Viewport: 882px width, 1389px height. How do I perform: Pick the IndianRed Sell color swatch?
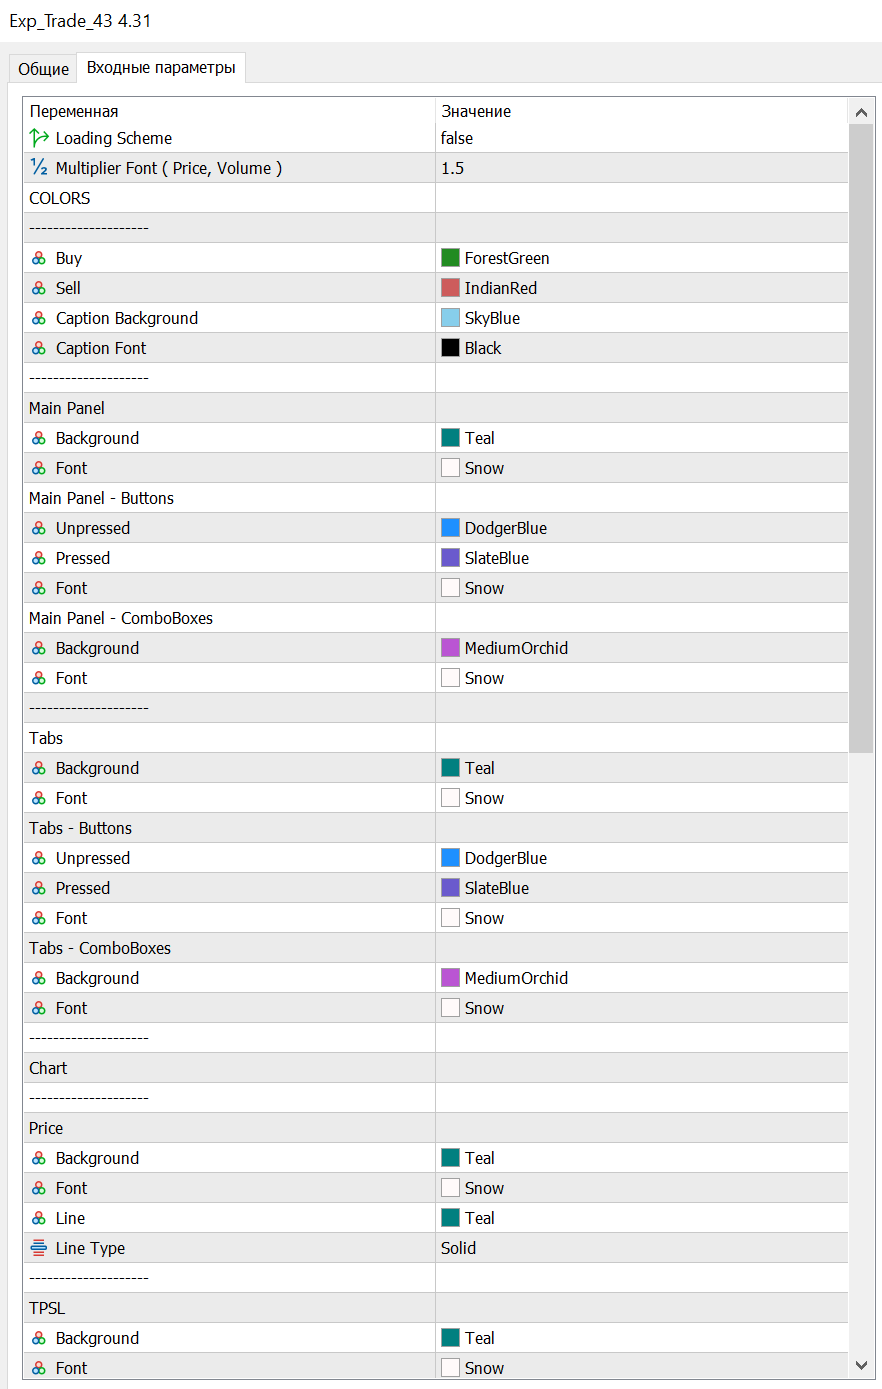pos(451,288)
